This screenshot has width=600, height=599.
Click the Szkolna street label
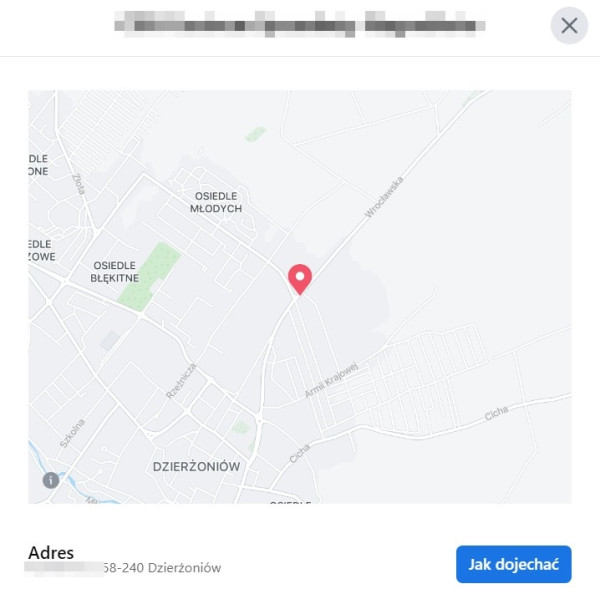(x=72, y=433)
